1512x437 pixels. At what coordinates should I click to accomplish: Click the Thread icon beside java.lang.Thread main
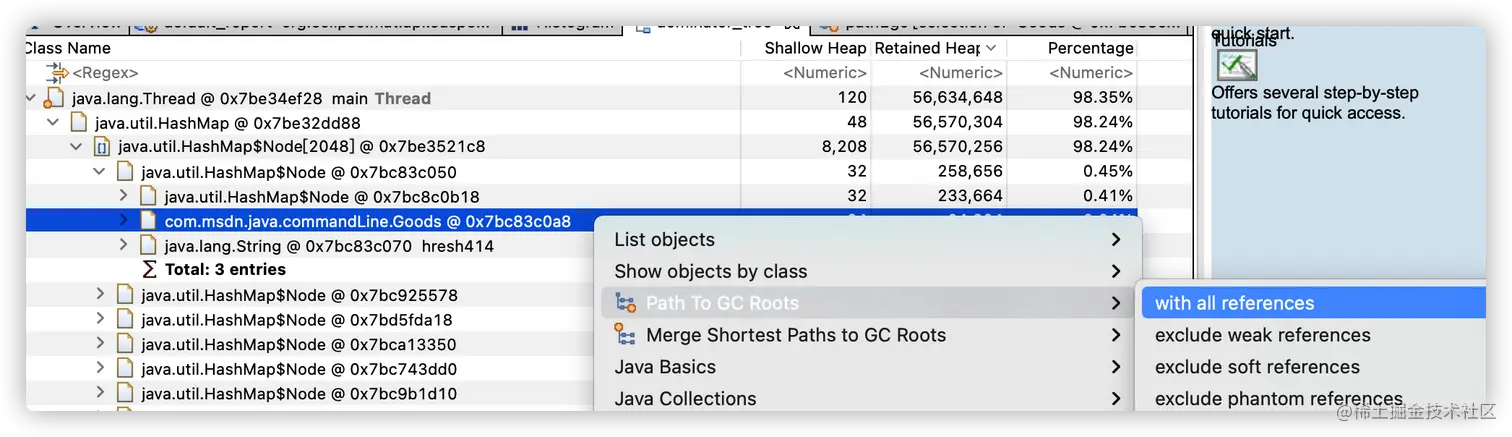point(55,98)
